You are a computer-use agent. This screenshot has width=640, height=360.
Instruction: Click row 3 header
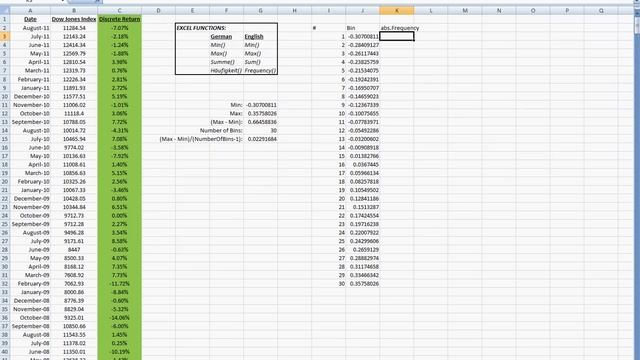[5, 36]
